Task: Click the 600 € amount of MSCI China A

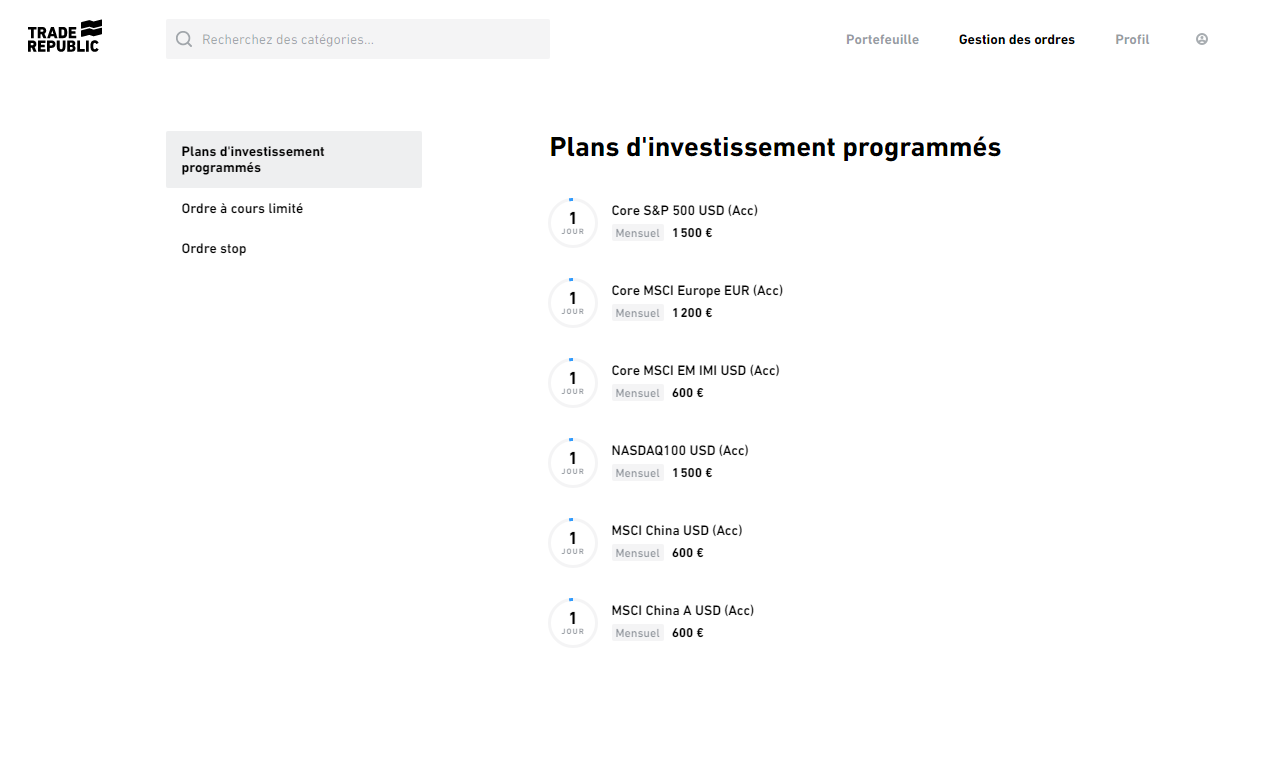Action: (x=688, y=633)
